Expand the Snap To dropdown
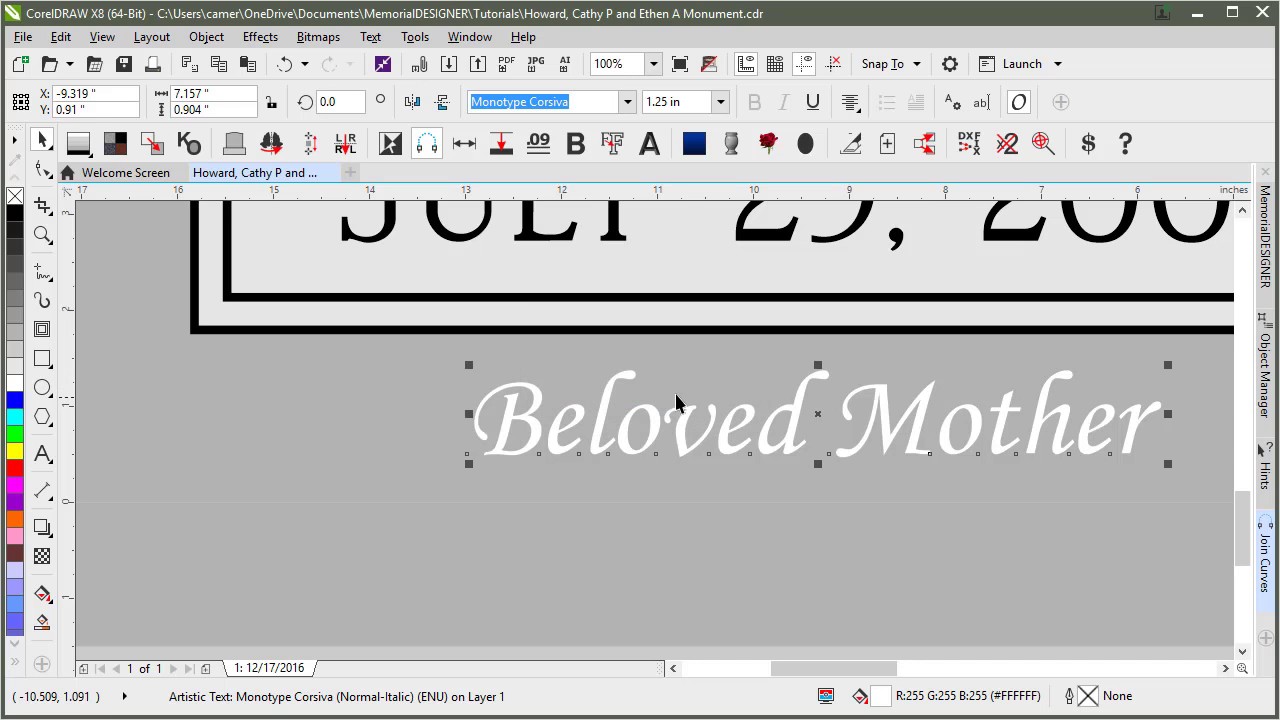The height and width of the screenshot is (720, 1280). point(916,64)
